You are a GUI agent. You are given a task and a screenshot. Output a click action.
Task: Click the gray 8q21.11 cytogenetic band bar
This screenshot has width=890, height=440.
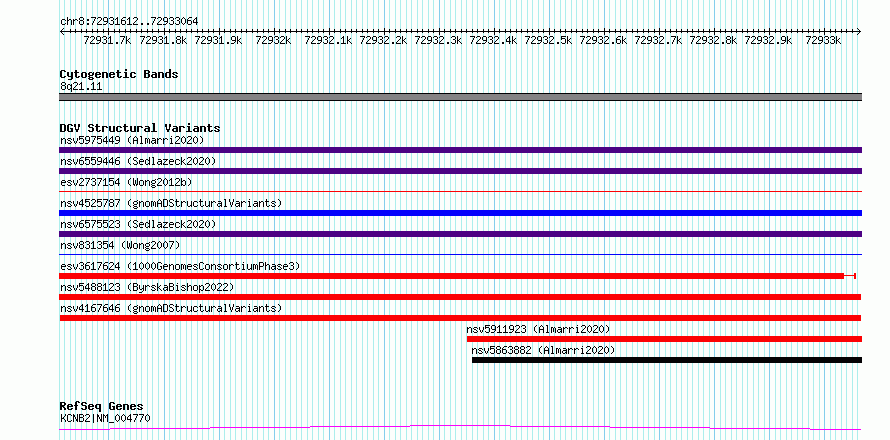coord(460,97)
